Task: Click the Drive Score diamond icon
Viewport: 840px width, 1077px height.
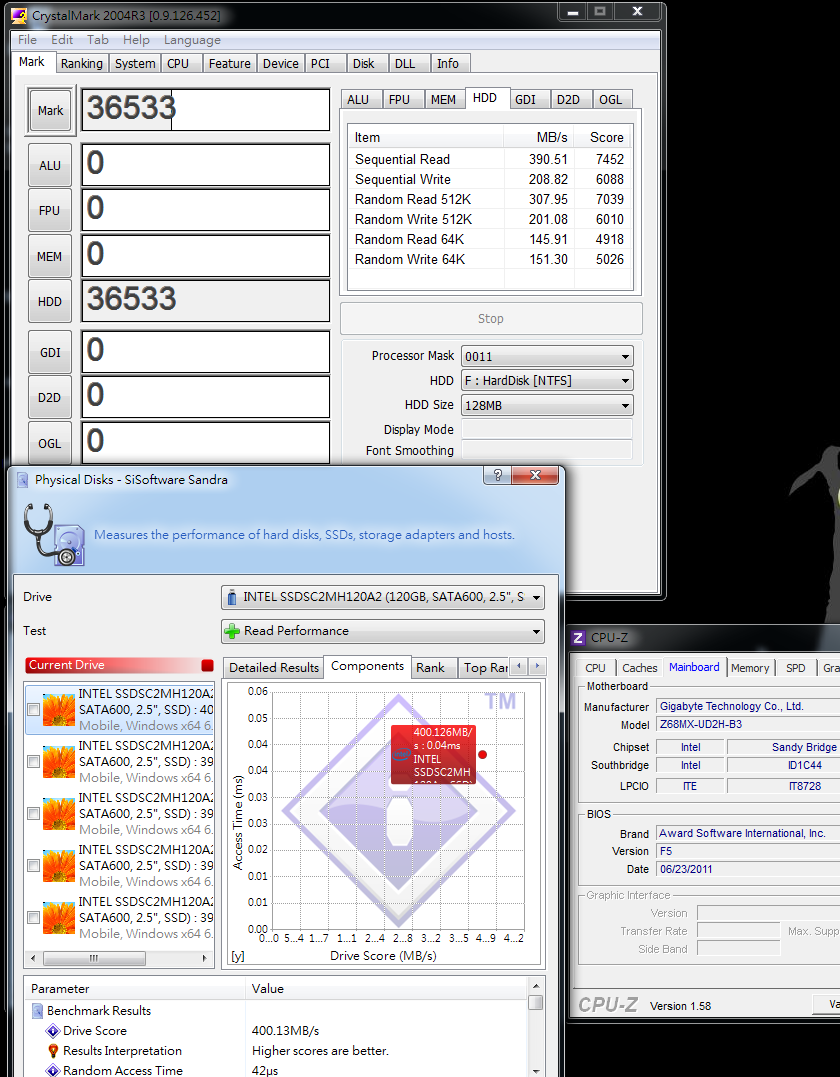Action: tap(53, 1030)
